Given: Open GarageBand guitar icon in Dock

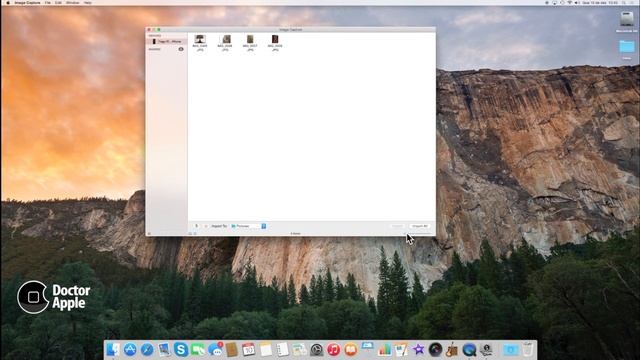Looking at the screenshot, I should pyautogui.click(x=452, y=349).
